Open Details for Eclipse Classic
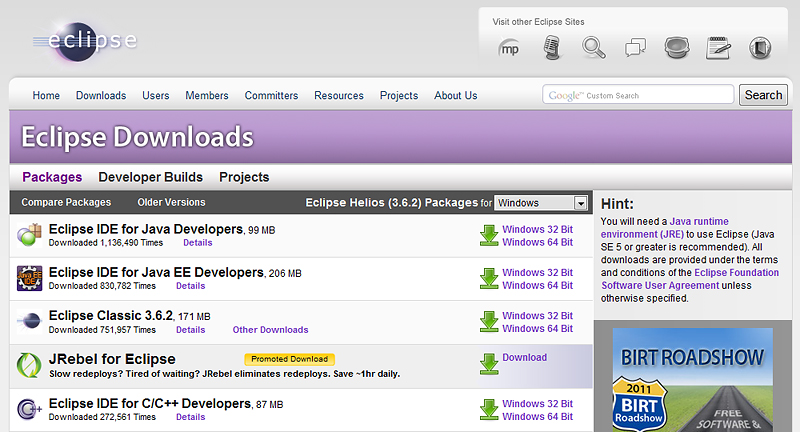 191,330
